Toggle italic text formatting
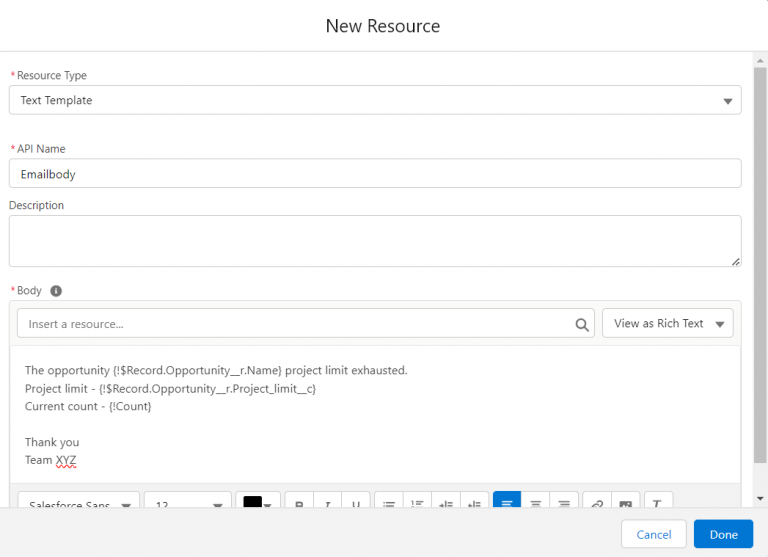The height and width of the screenshot is (557, 768). click(x=327, y=503)
